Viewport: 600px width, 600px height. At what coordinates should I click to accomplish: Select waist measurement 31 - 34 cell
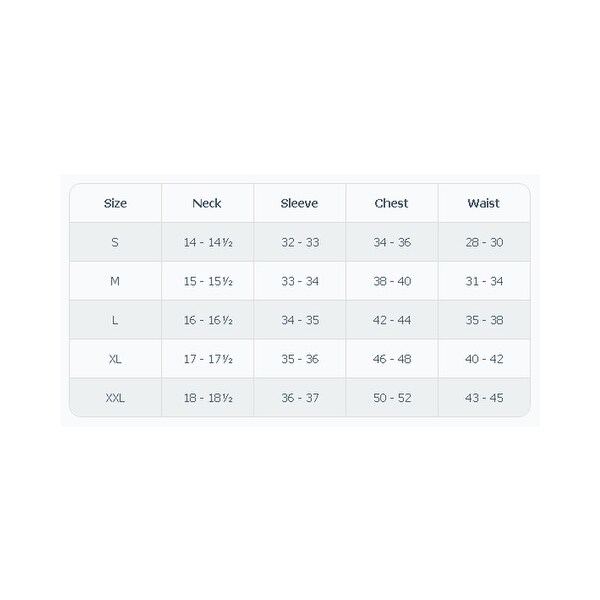(484, 281)
